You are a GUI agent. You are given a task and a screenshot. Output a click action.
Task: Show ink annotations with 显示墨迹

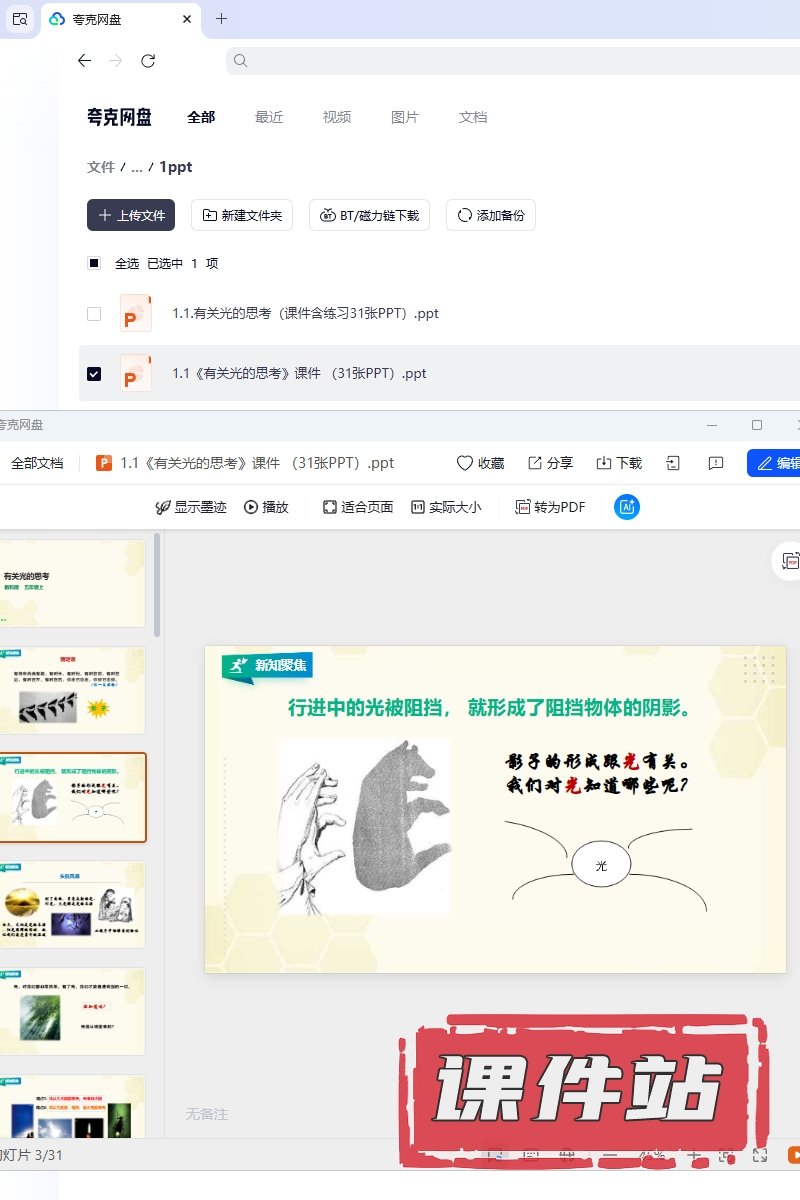[x=190, y=507]
